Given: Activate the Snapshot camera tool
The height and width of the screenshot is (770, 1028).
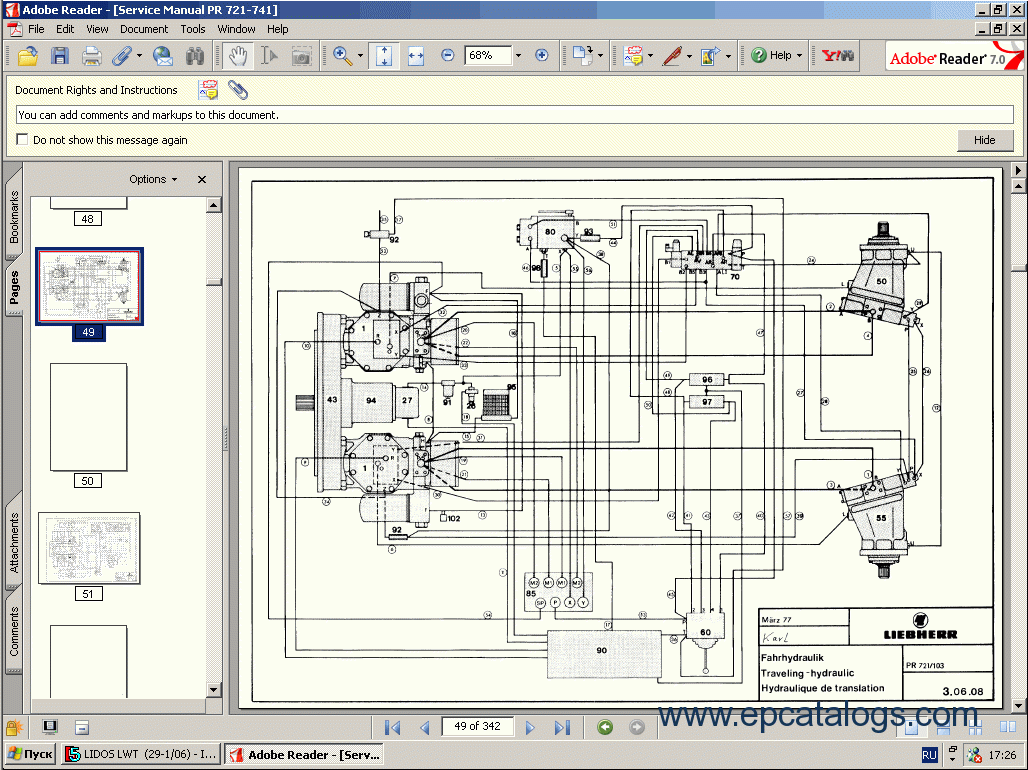Looking at the screenshot, I should pos(301,56).
